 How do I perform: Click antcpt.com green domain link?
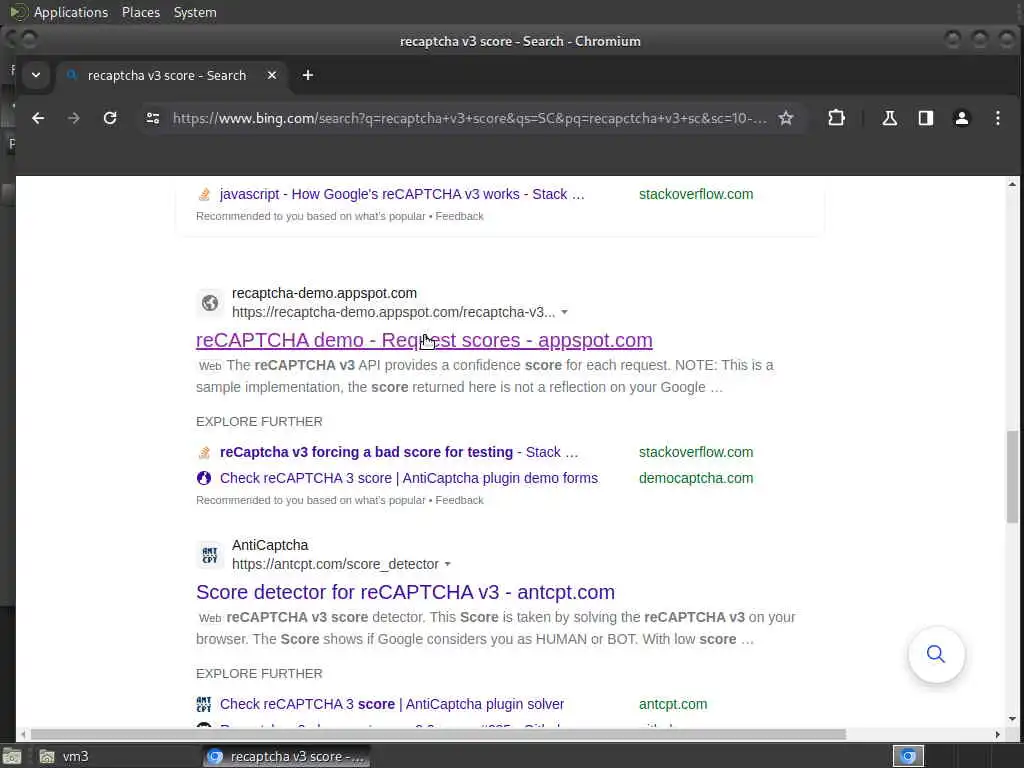click(673, 704)
